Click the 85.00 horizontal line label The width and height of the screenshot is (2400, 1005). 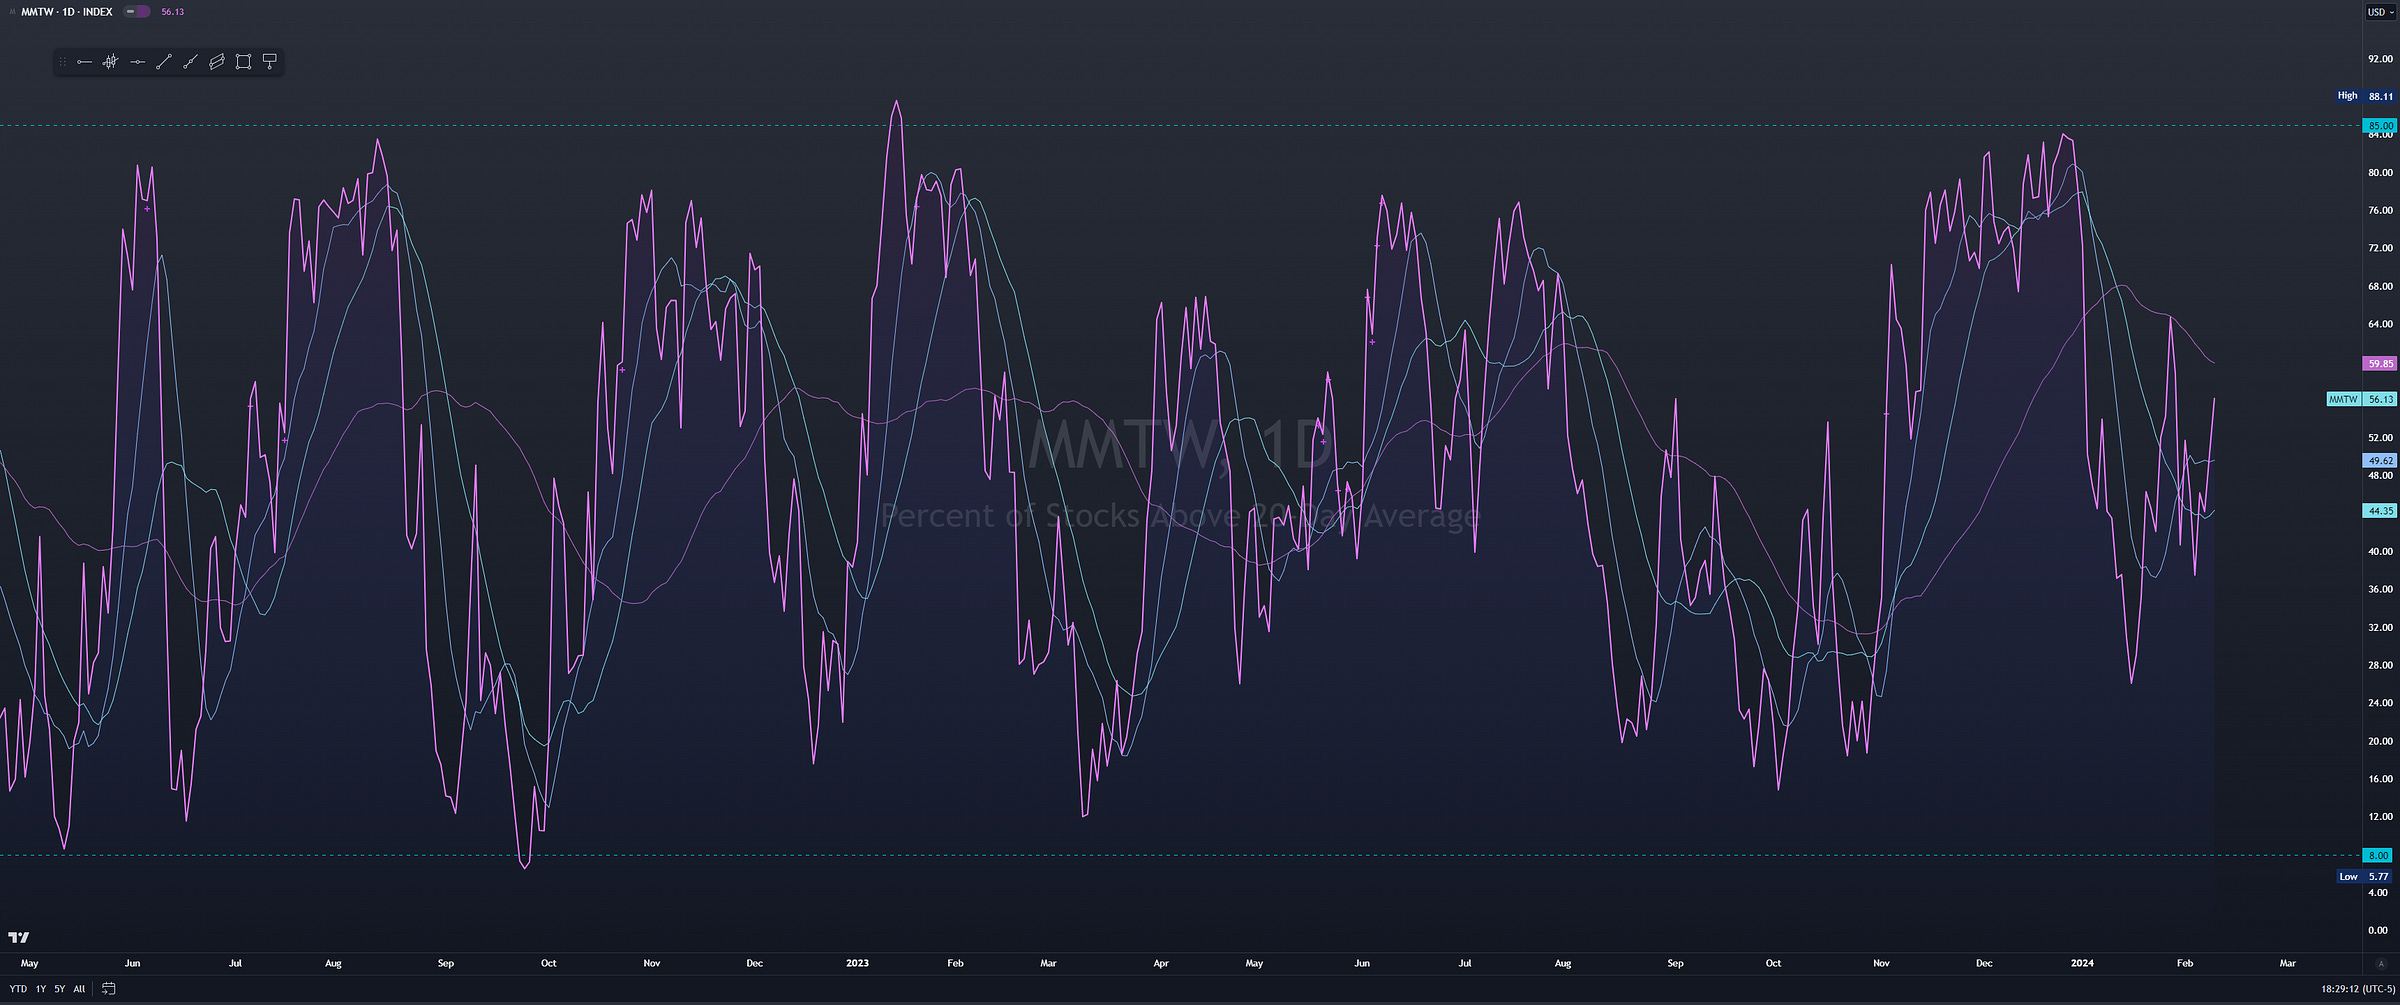[x=2379, y=126]
